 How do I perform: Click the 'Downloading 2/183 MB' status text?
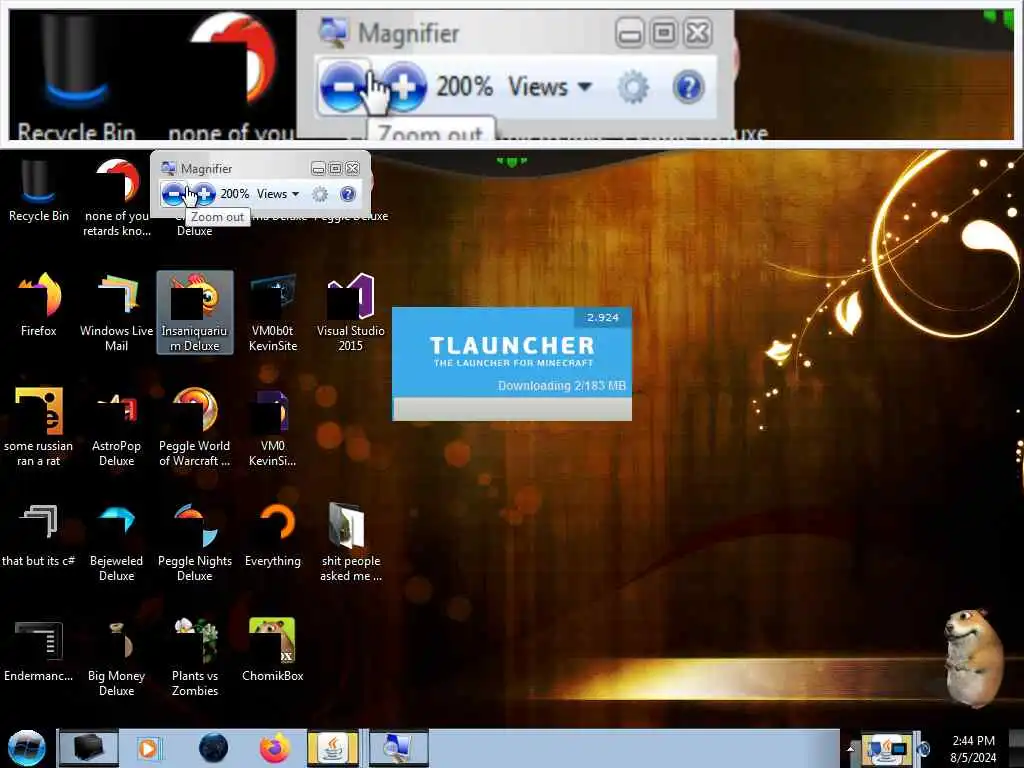click(x=562, y=385)
